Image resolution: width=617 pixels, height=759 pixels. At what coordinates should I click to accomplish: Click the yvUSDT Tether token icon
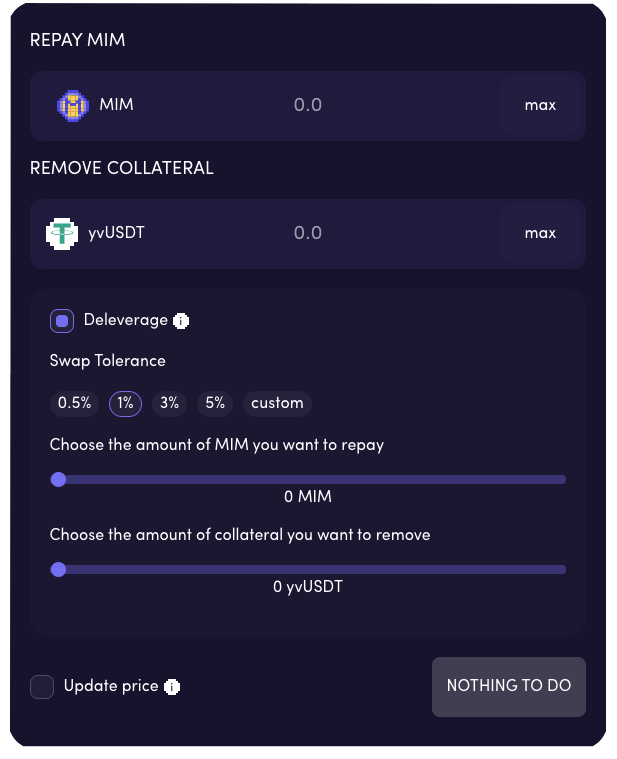[x=62, y=233]
